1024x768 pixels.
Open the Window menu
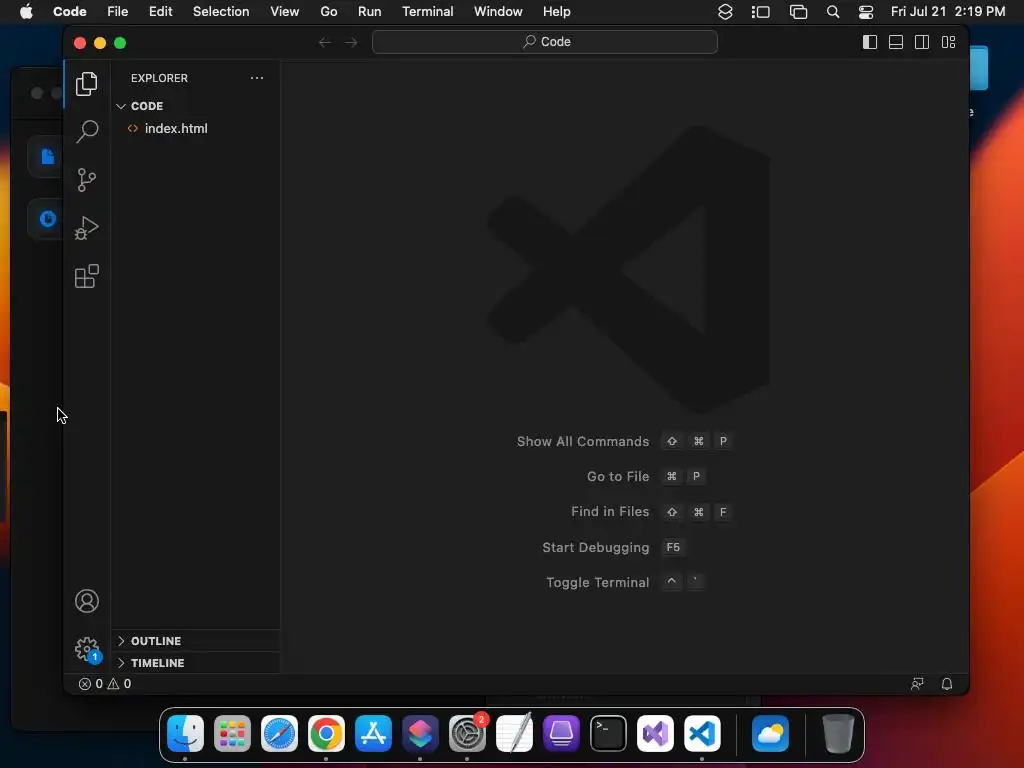498,12
